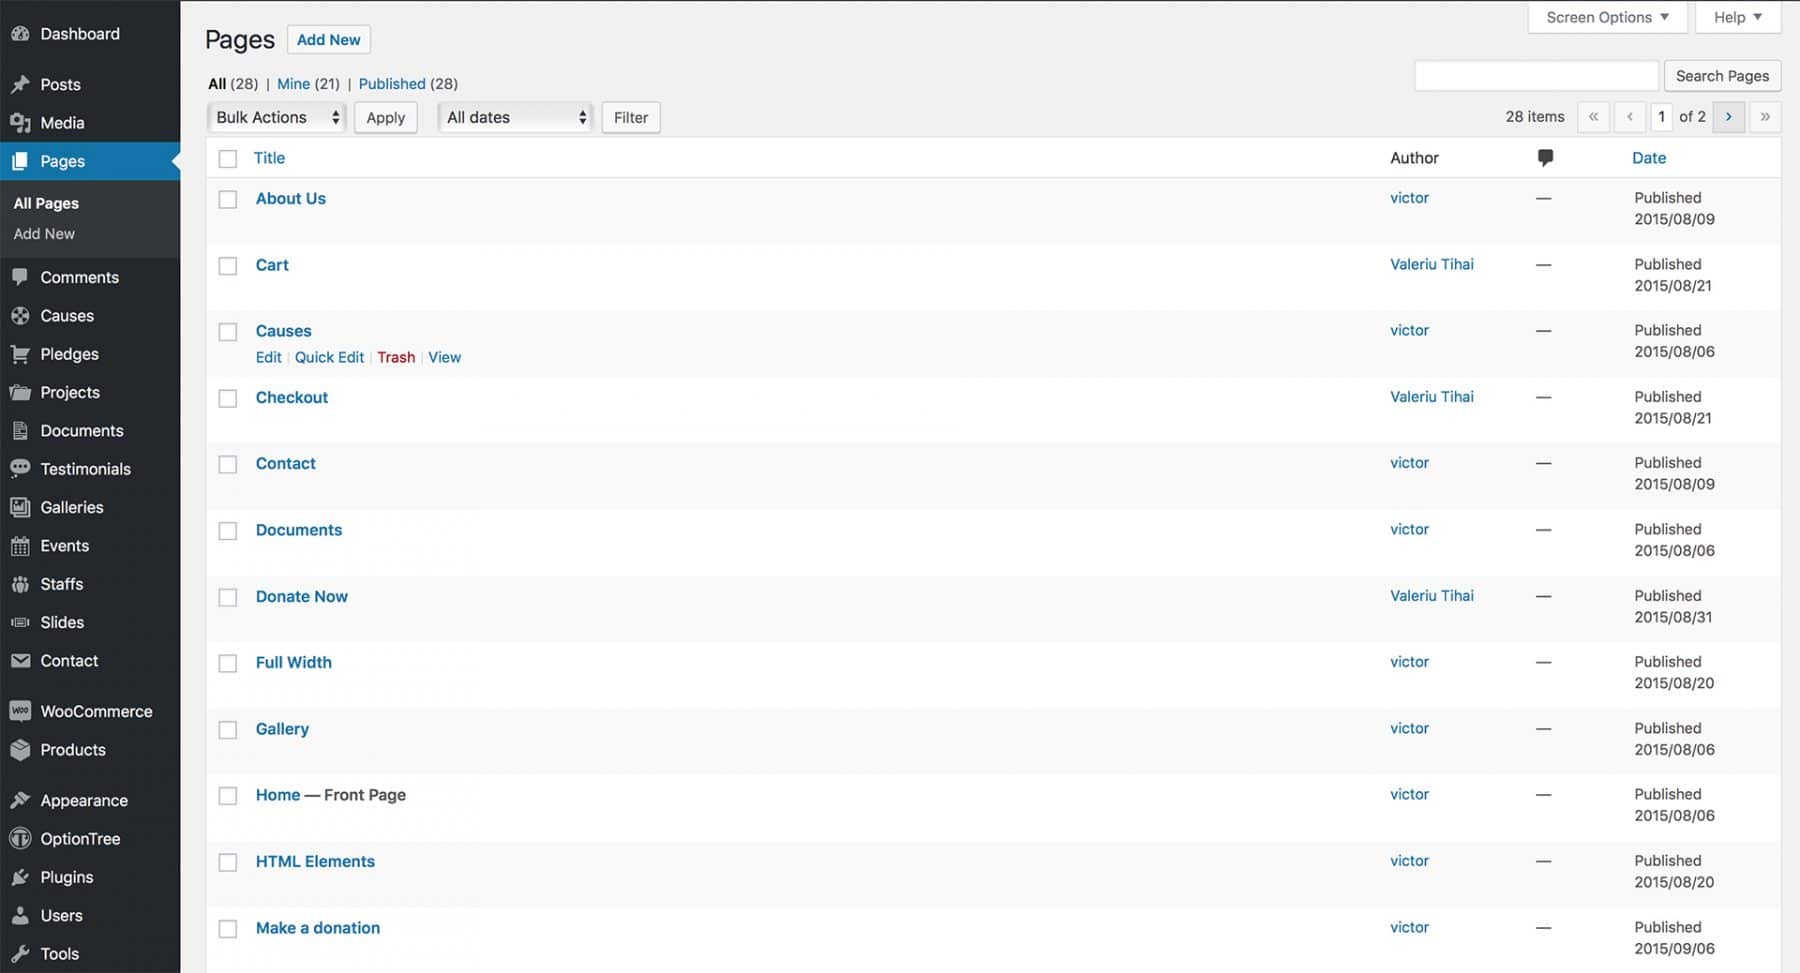Open the Dashboard from the sidebar
The height and width of the screenshot is (973, 1800).
22,33
